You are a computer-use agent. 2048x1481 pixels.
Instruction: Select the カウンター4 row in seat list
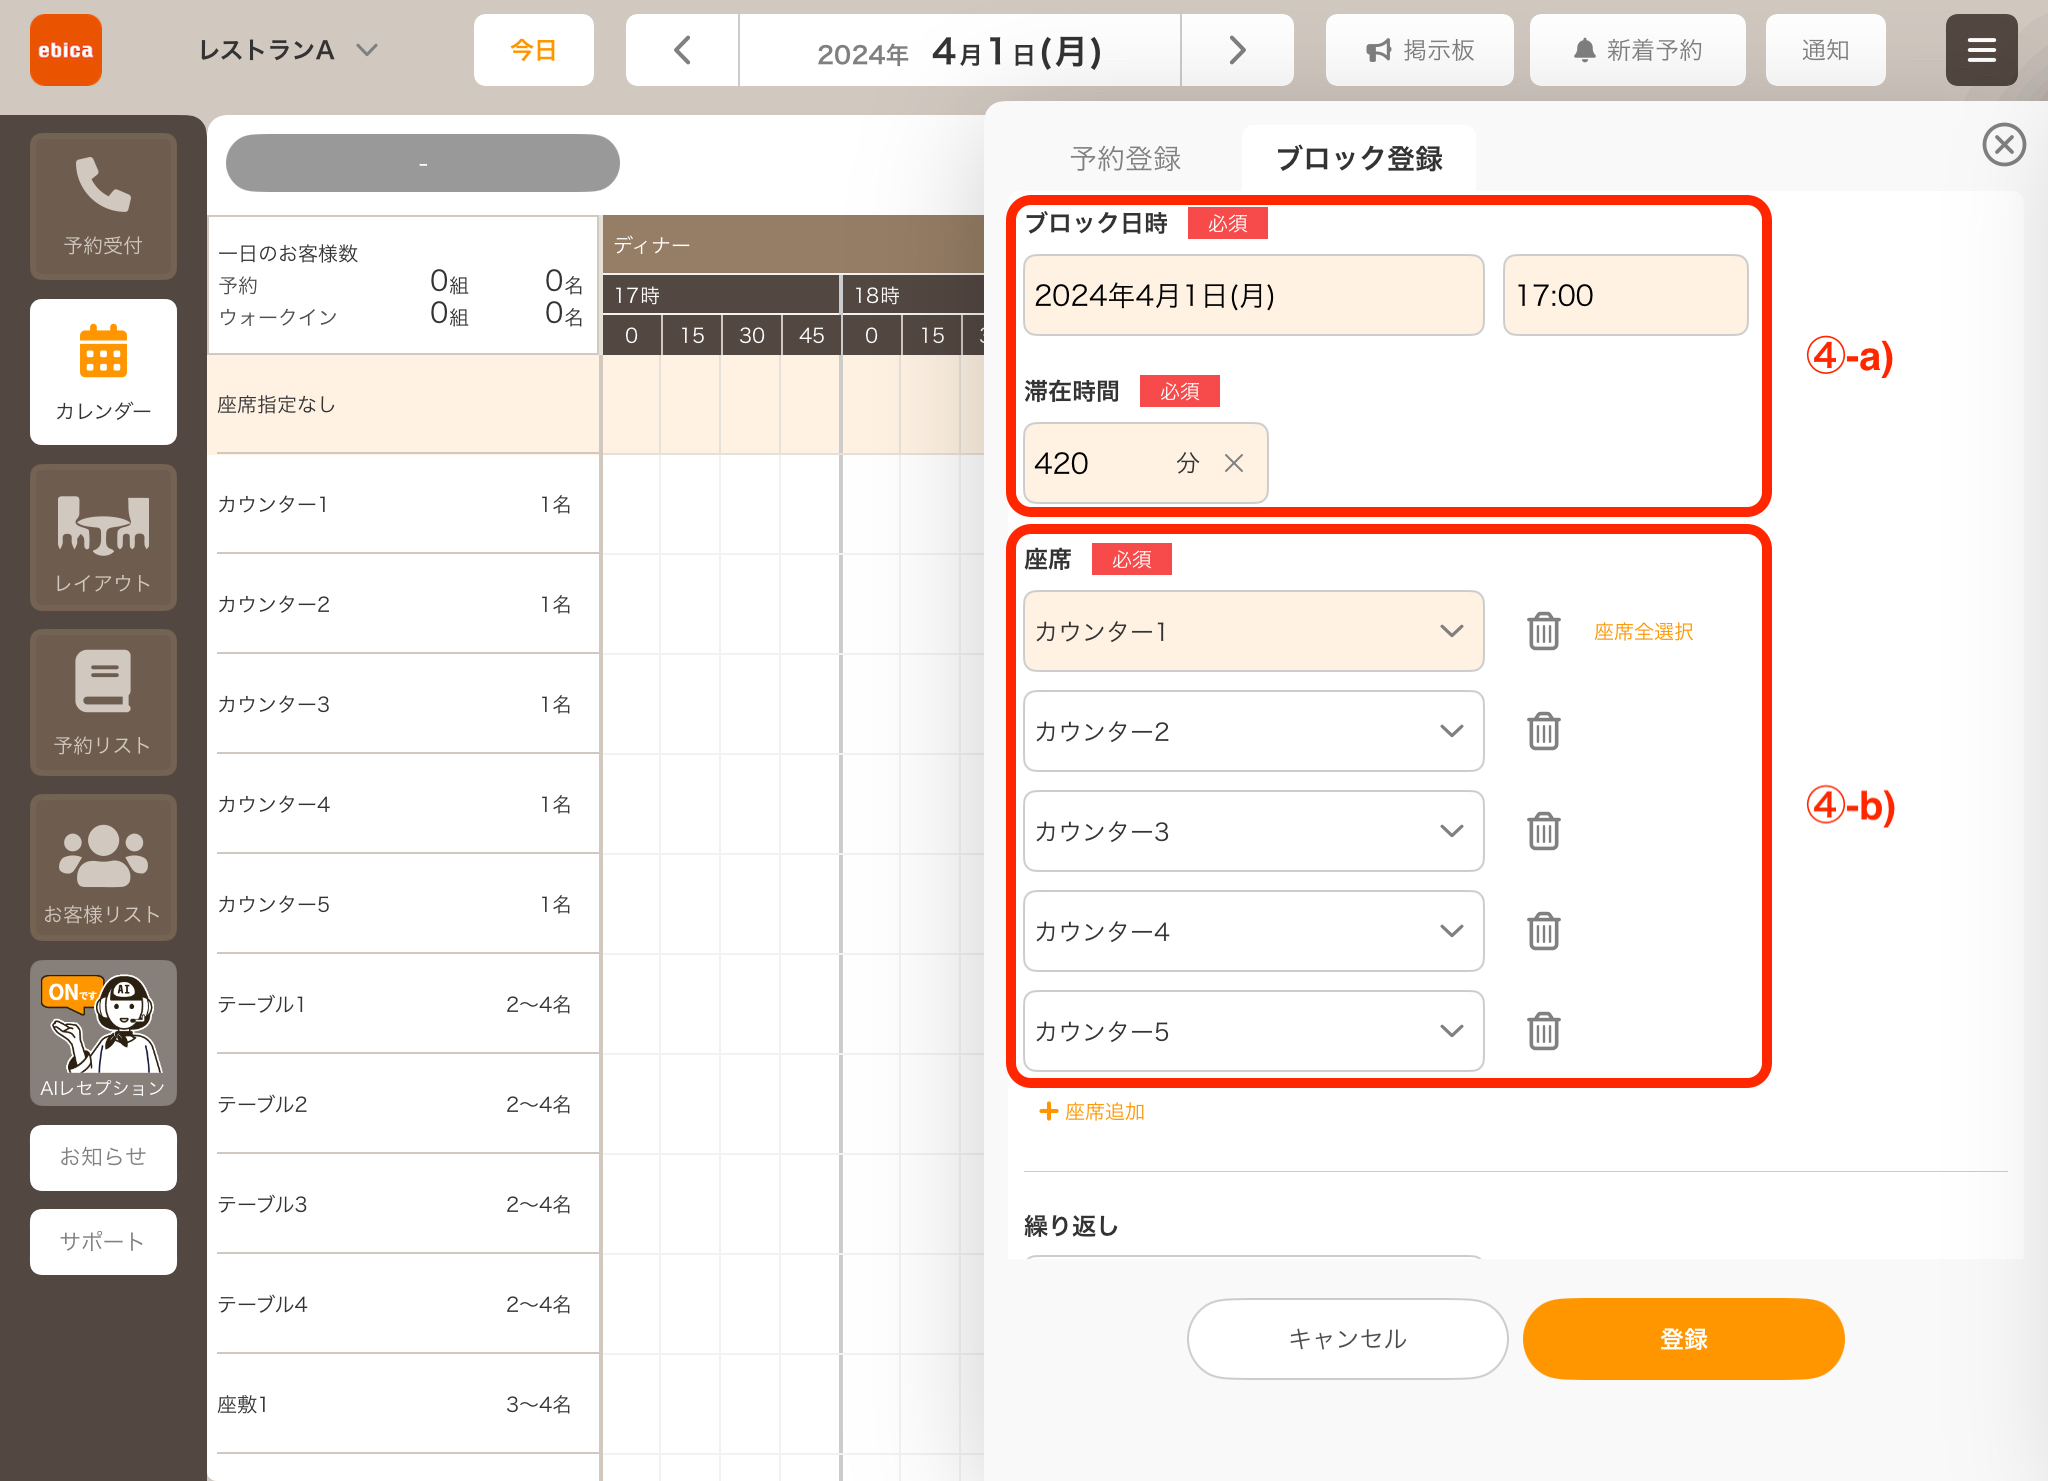403,804
